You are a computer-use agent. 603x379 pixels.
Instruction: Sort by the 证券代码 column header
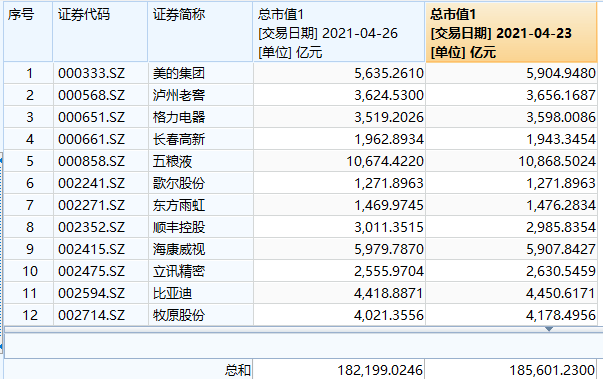coord(100,32)
